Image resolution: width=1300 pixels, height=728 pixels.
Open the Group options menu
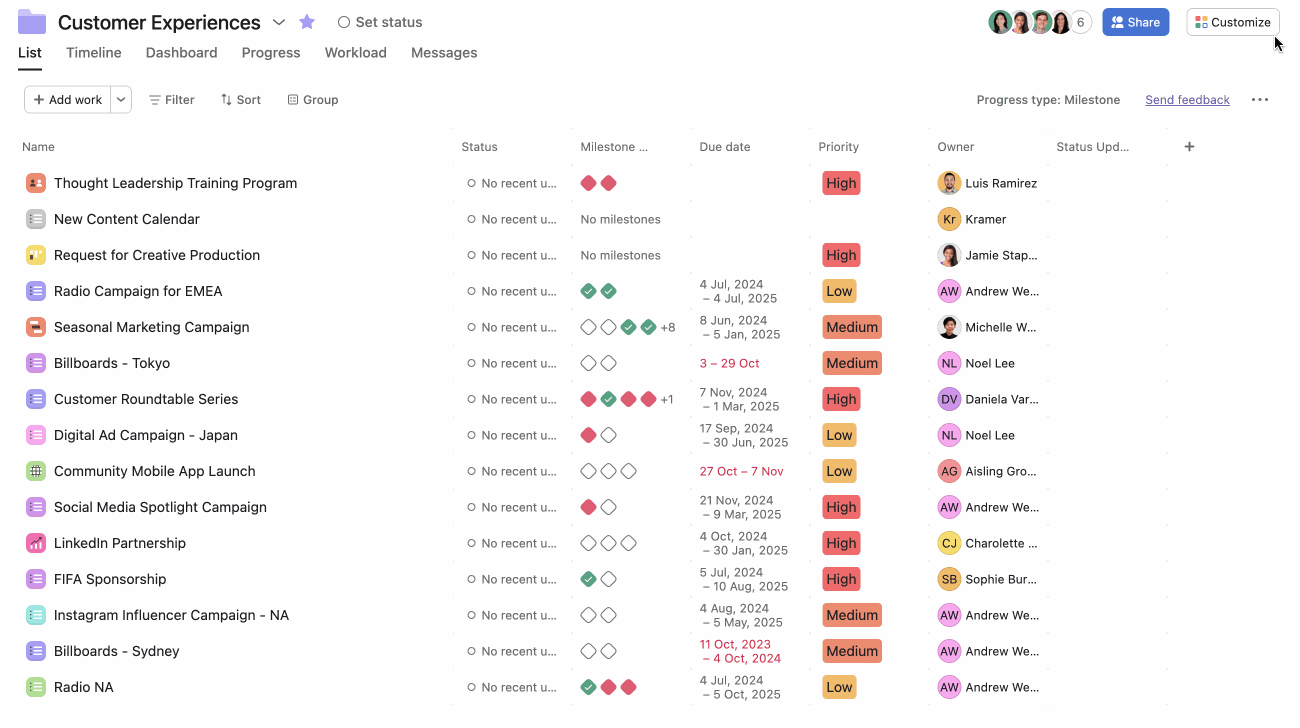[313, 100]
